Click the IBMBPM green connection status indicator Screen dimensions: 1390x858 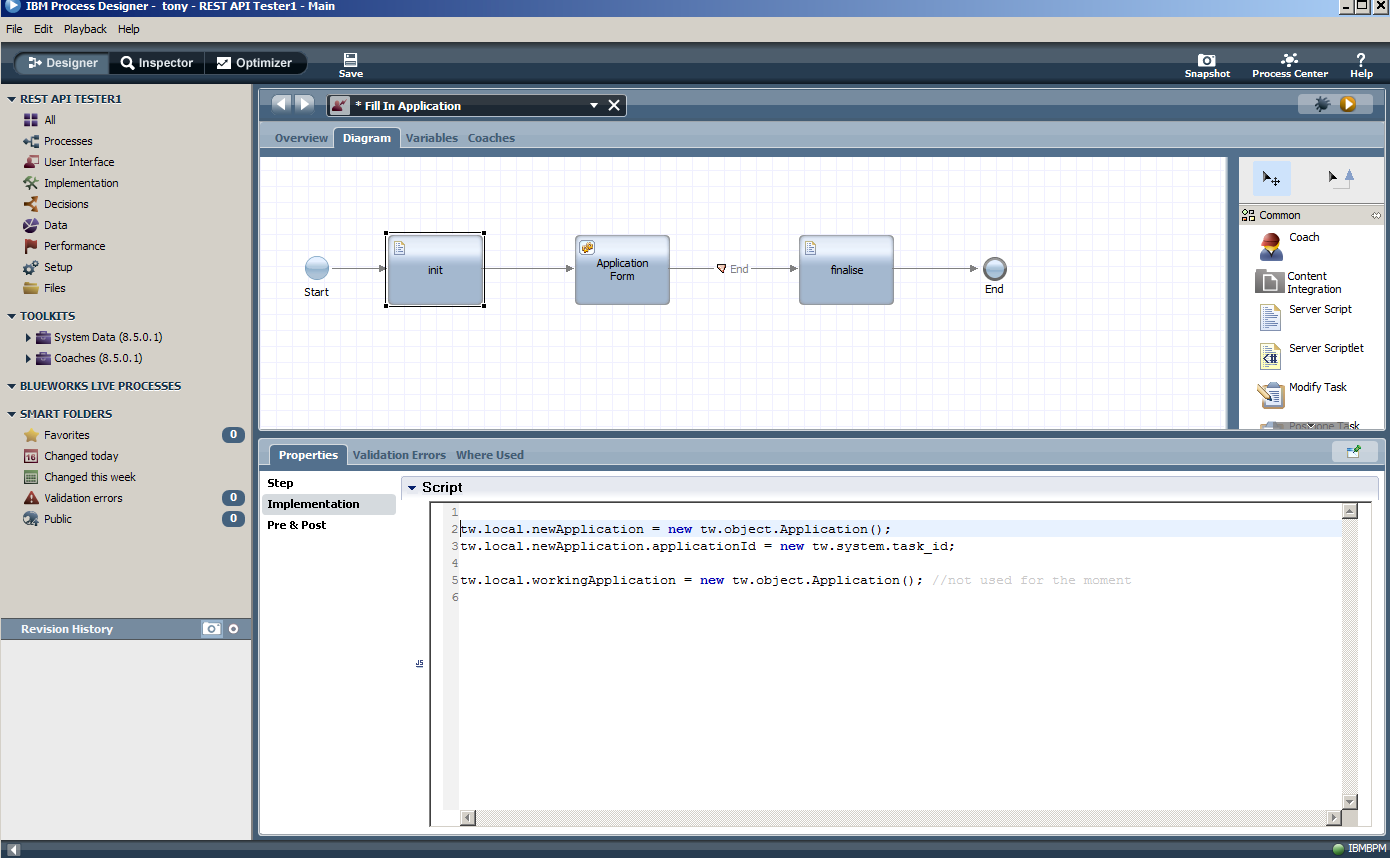(1338, 849)
